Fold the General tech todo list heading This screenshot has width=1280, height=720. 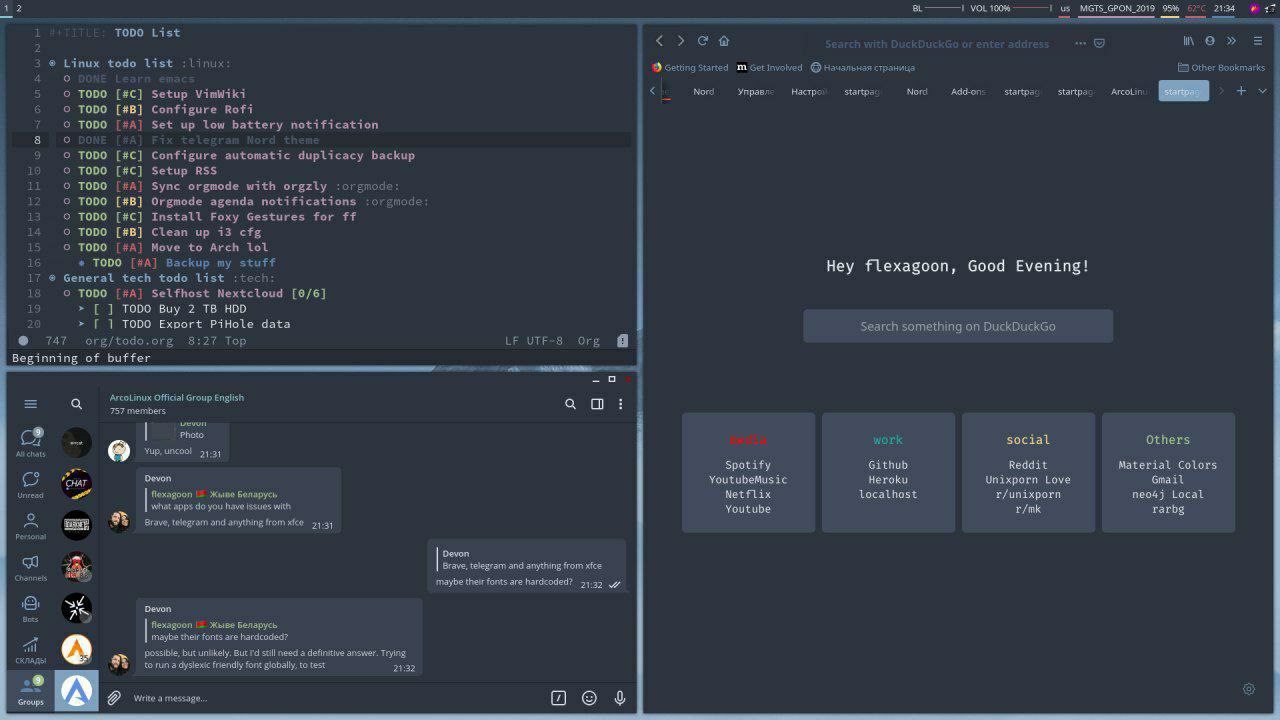[52, 278]
